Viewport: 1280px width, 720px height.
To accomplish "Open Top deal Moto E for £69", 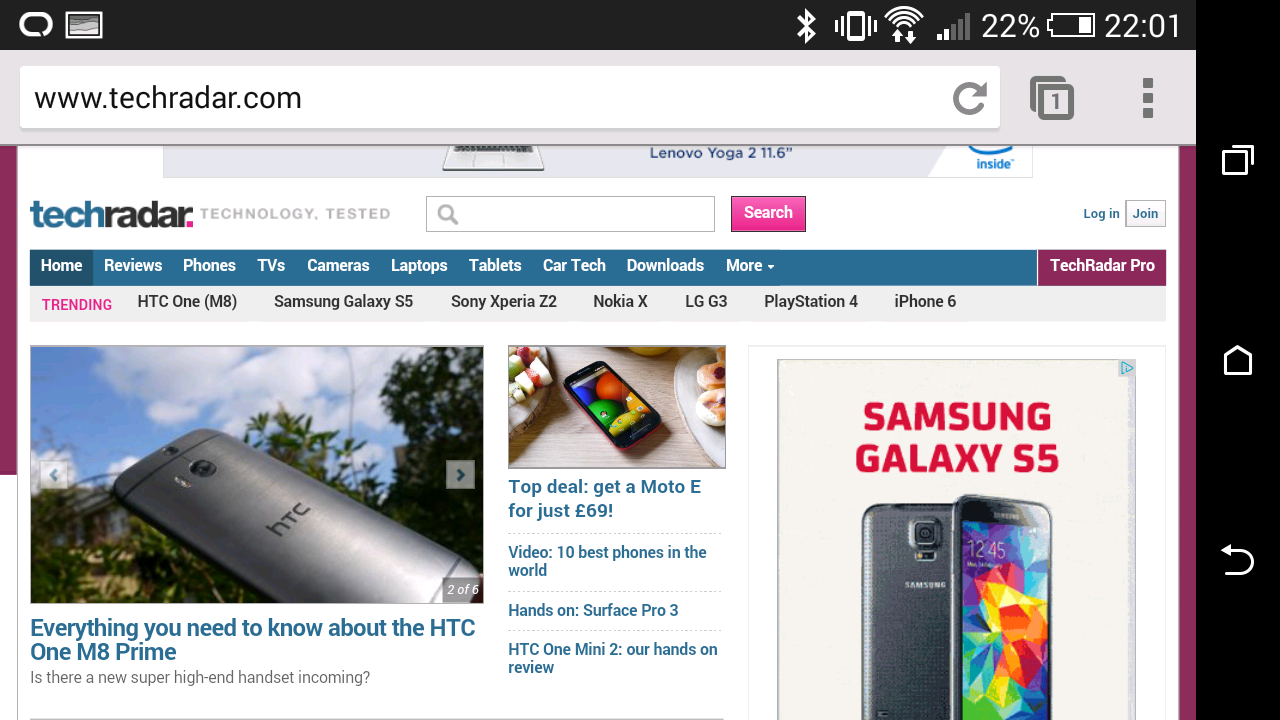I will [x=605, y=499].
